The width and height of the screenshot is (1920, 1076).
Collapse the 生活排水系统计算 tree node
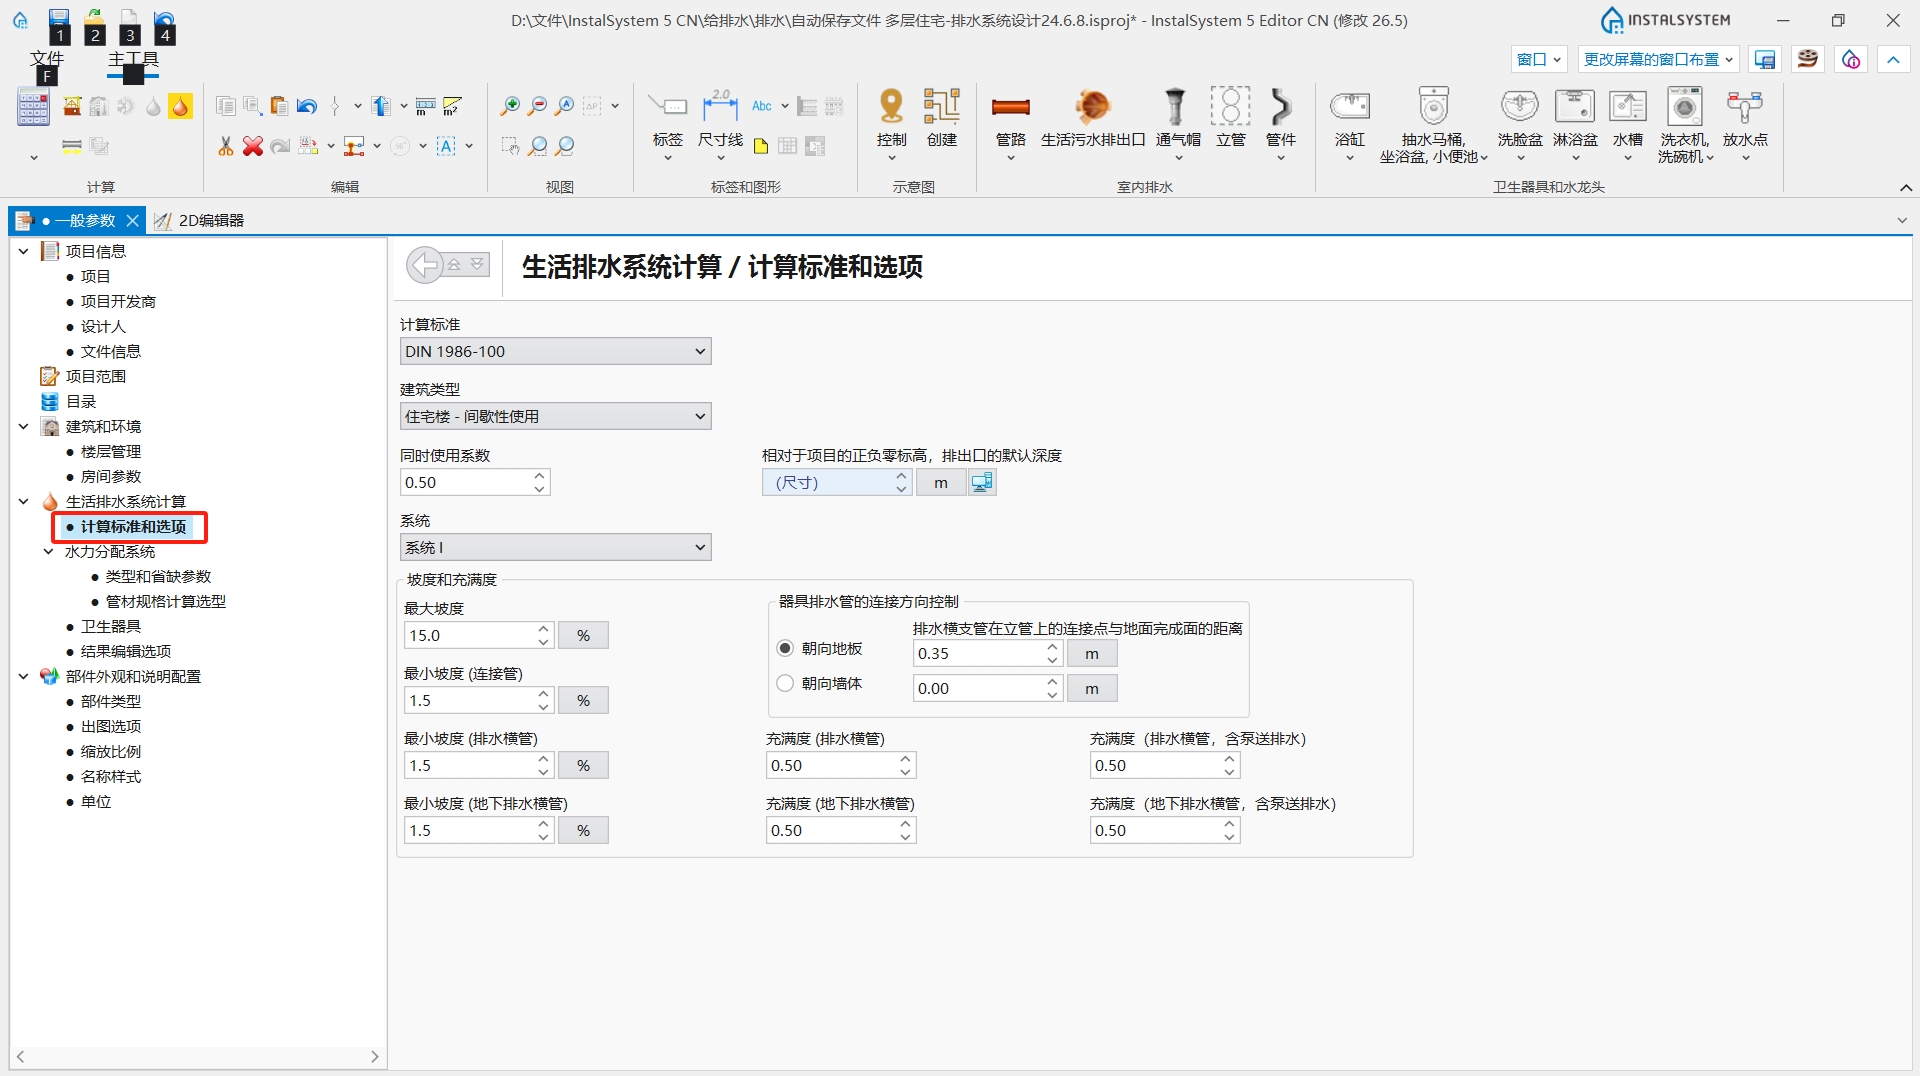point(23,501)
